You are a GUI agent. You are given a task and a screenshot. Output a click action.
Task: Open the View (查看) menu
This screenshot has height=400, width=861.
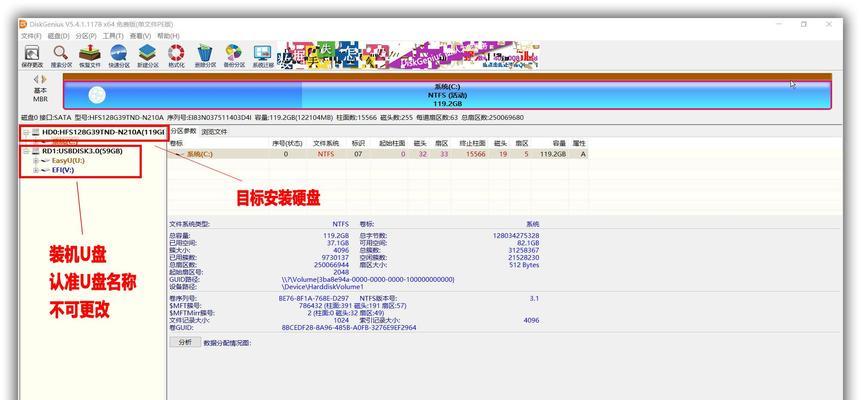(140, 36)
